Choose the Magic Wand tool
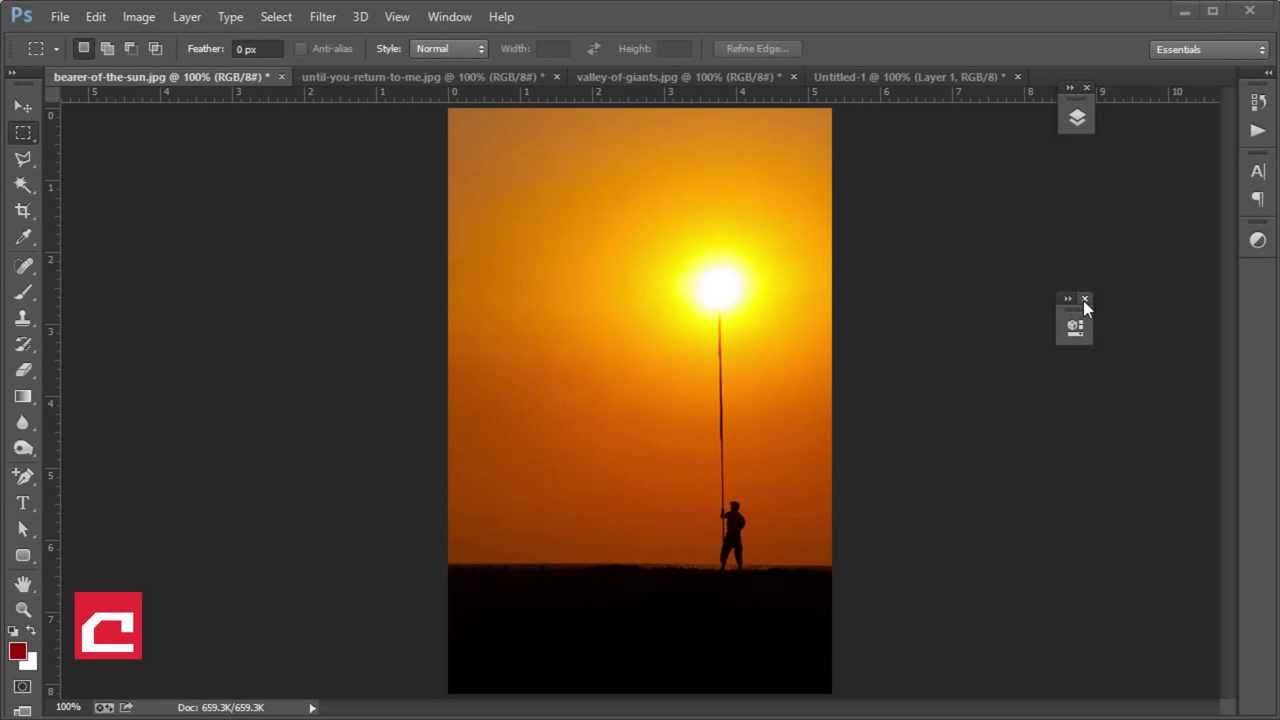Viewport: 1280px width, 720px height. point(23,185)
